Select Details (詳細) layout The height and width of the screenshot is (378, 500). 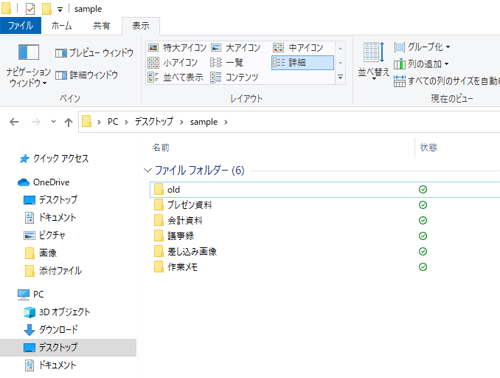coord(302,62)
